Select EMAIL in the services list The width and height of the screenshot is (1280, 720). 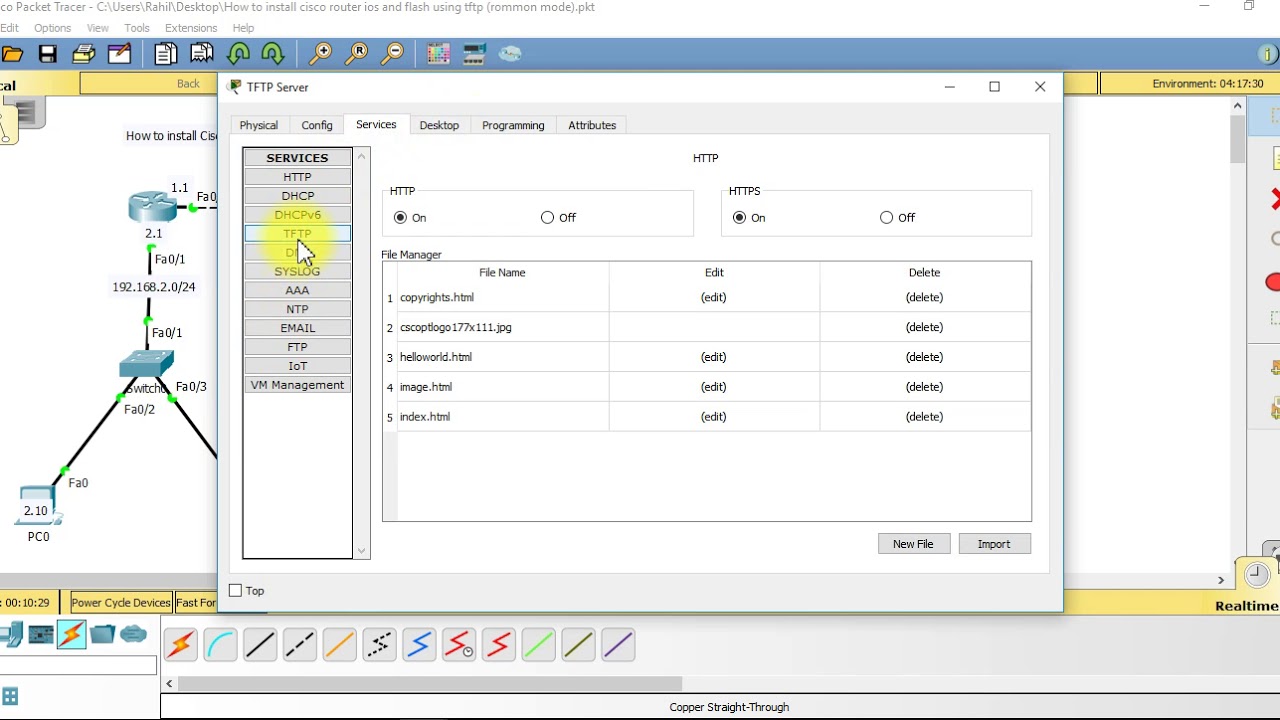pos(298,328)
